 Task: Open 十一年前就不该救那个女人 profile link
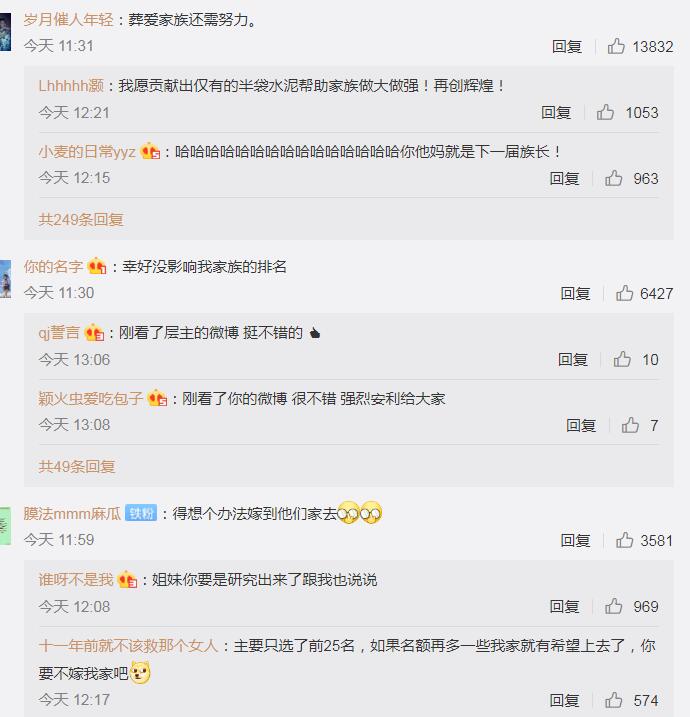128,646
